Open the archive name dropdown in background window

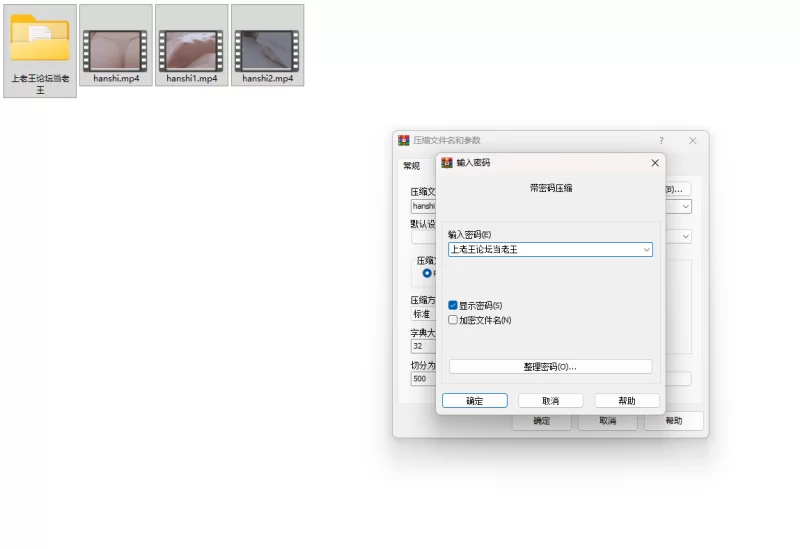coord(685,206)
